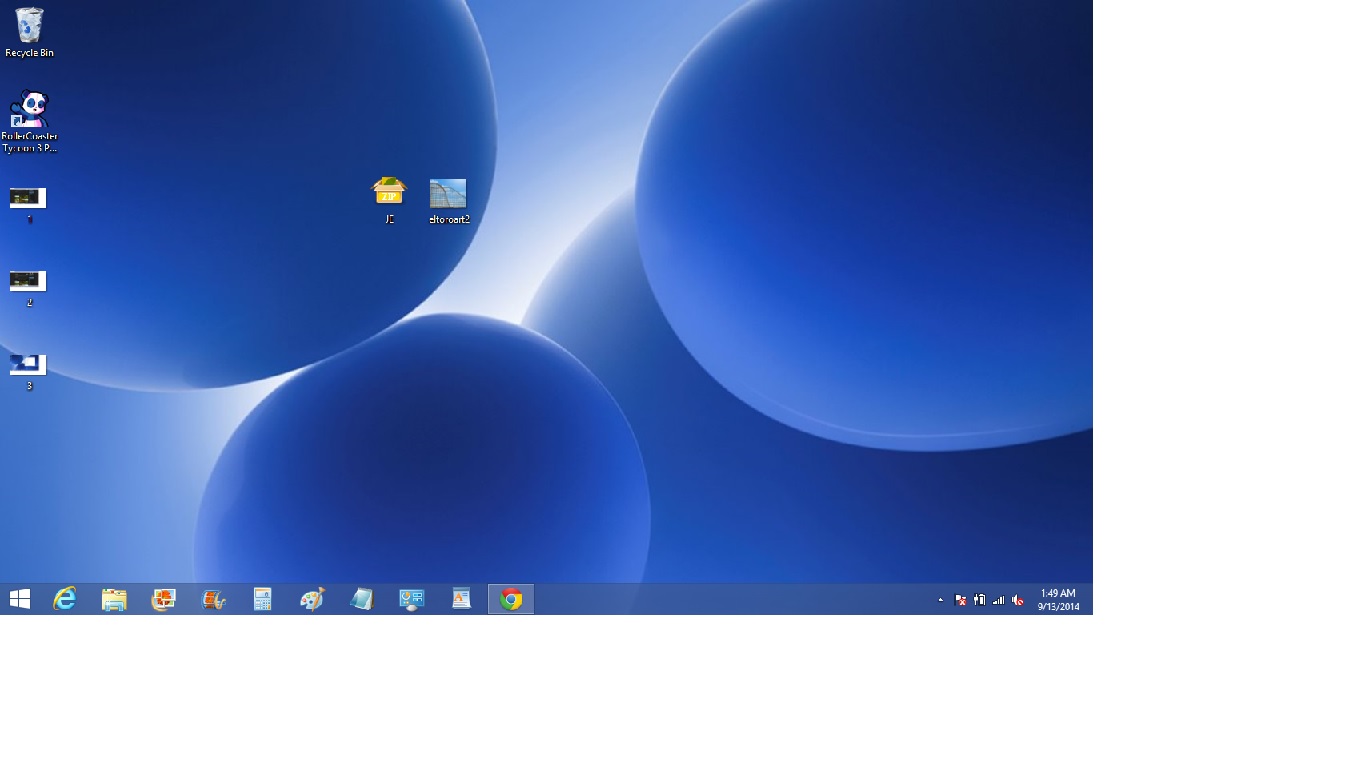Select the RollerCoaster Tycoon 3 shortcut
1366x768 pixels.
coord(29,120)
